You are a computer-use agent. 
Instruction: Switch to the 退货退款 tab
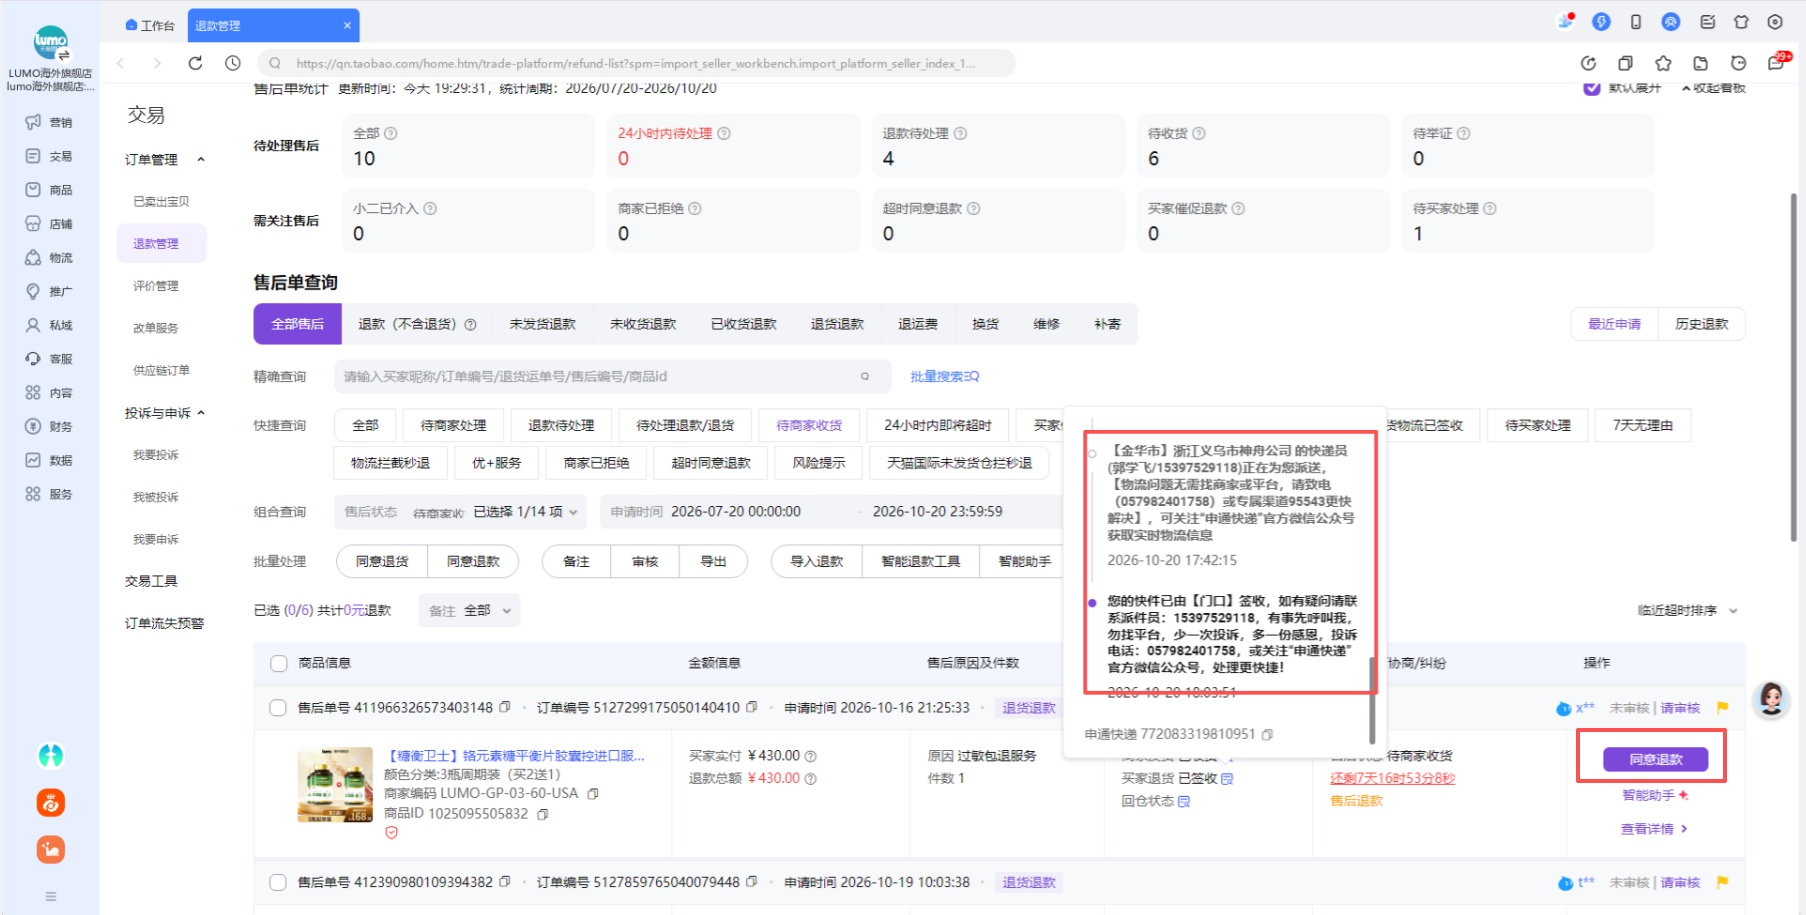837,324
